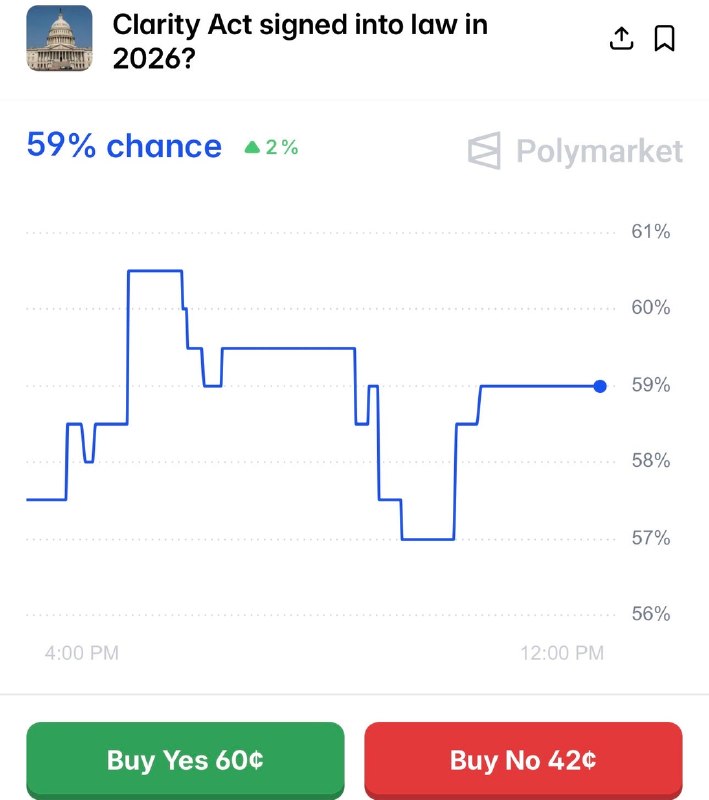Image resolution: width=709 pixels, height=800 pixels.
Task: Click the blue endpoint dot on the chart
Action: pos(598,385)
